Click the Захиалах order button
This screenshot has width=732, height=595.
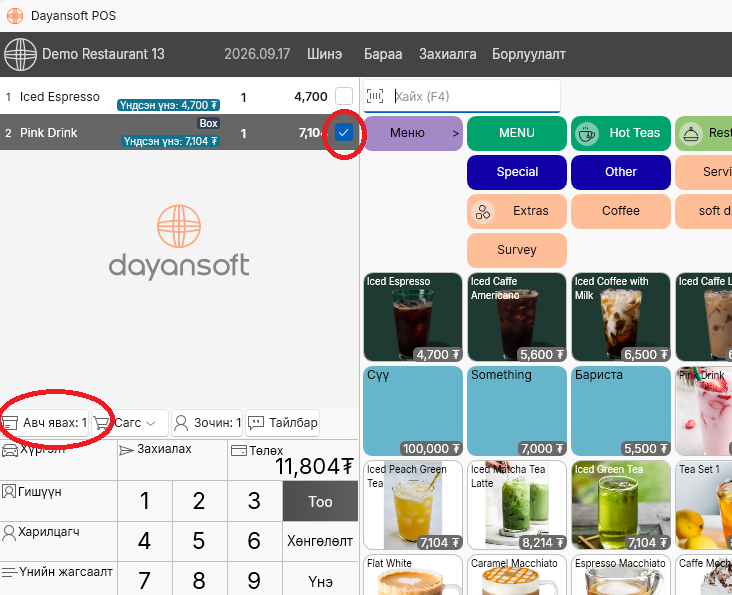click(x=172, y=460)
